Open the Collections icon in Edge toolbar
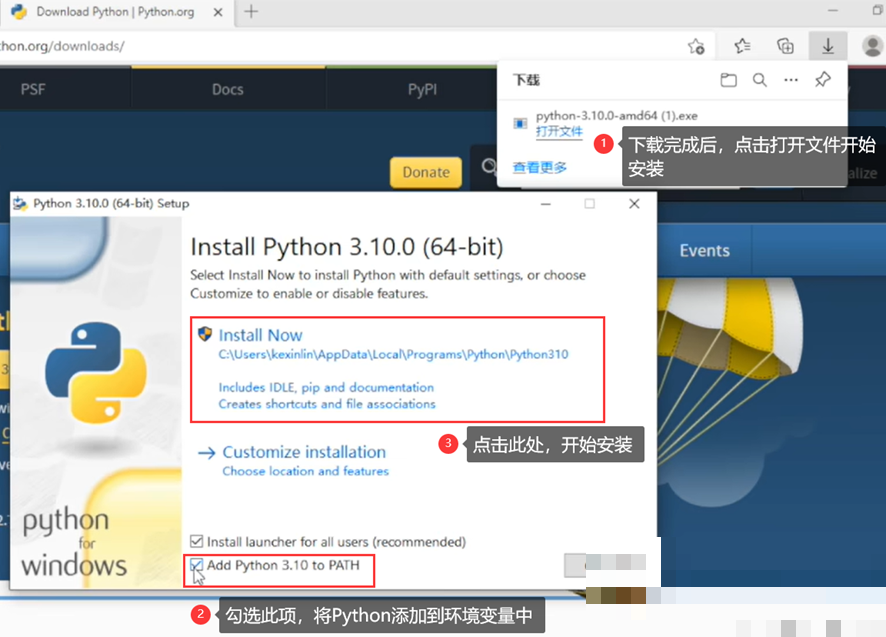 pyautogui.click(x=785, y=46)
